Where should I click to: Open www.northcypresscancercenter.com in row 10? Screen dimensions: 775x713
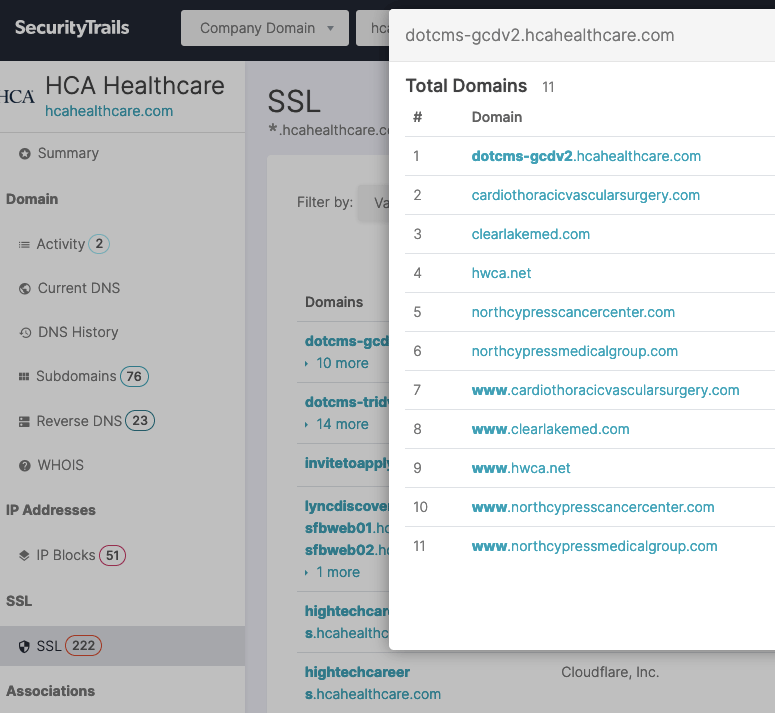(x=593, y=507)
